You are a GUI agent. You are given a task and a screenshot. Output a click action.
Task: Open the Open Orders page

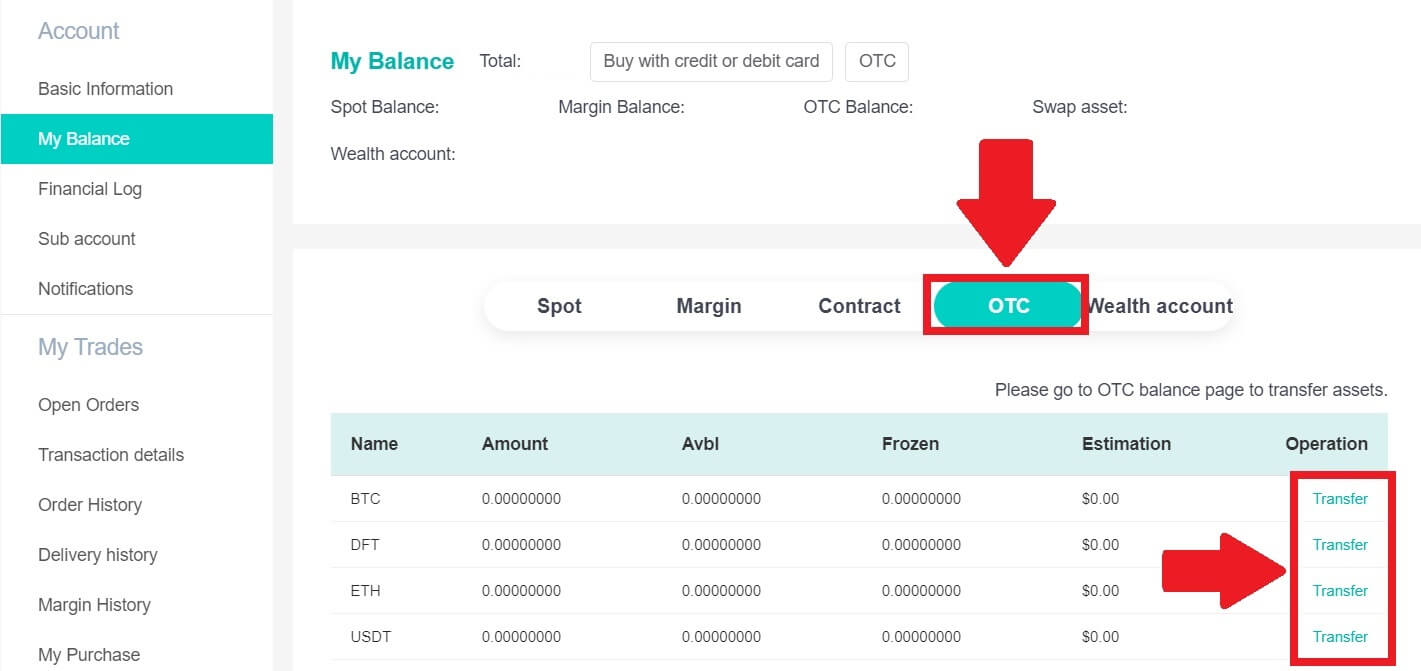pyautogui.click(x=88, y=404)
